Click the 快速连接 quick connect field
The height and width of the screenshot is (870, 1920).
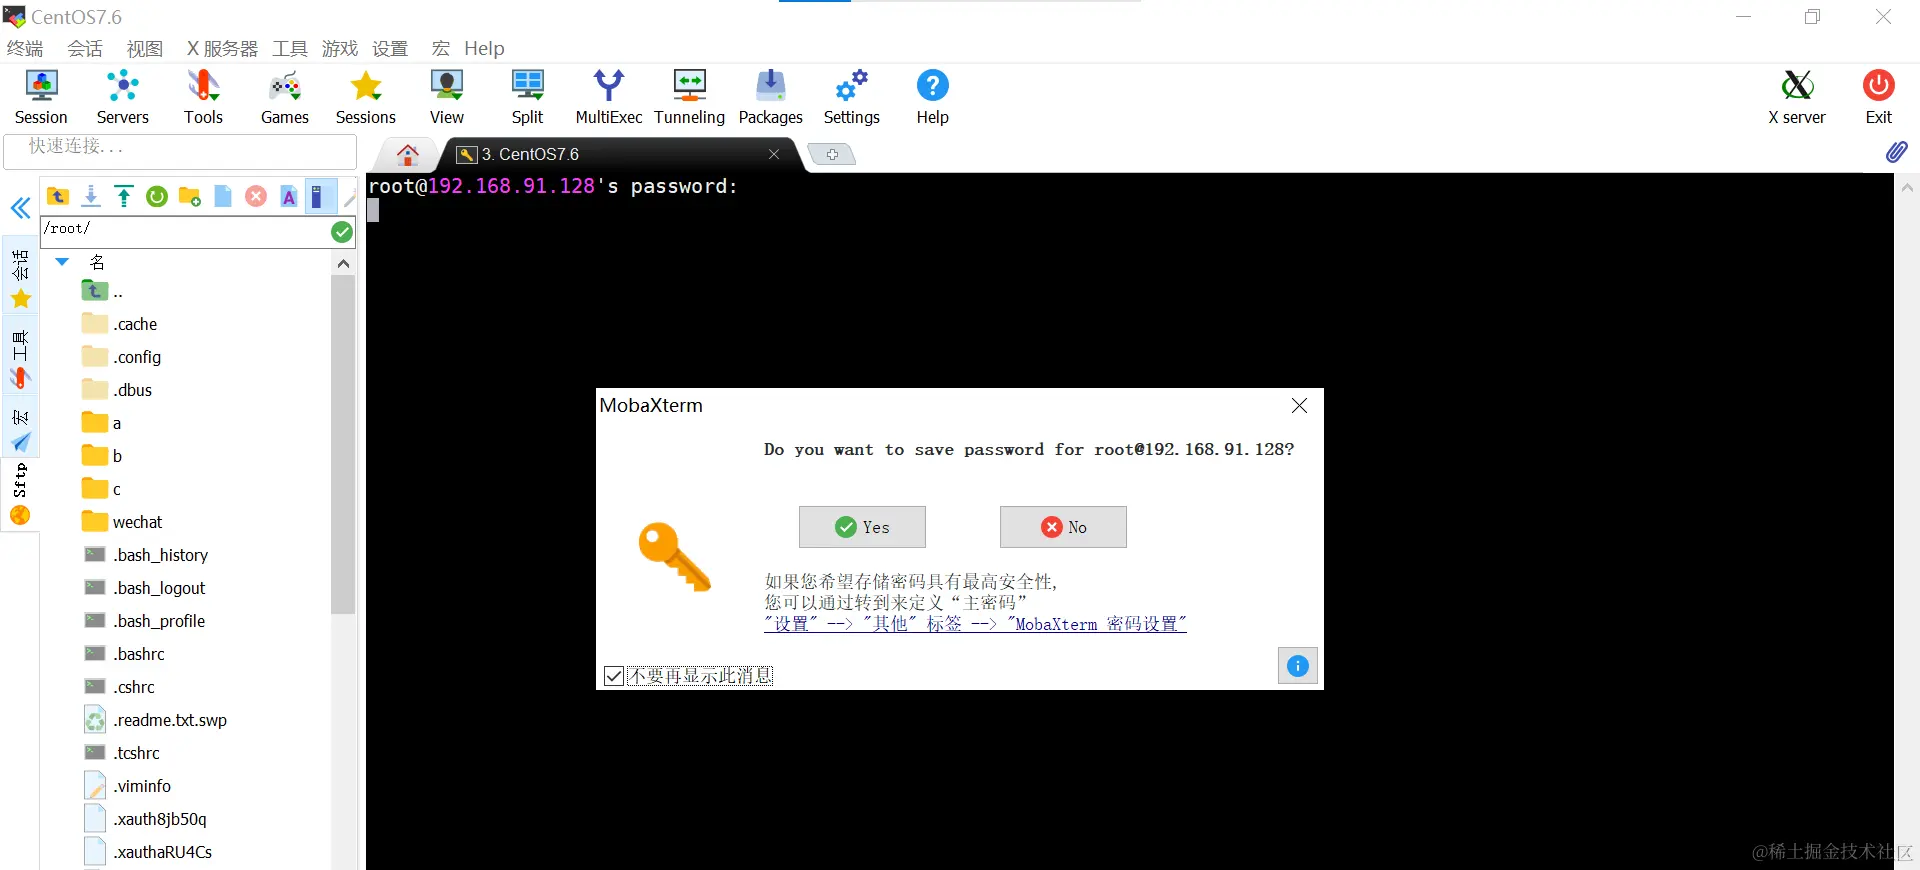180,151
